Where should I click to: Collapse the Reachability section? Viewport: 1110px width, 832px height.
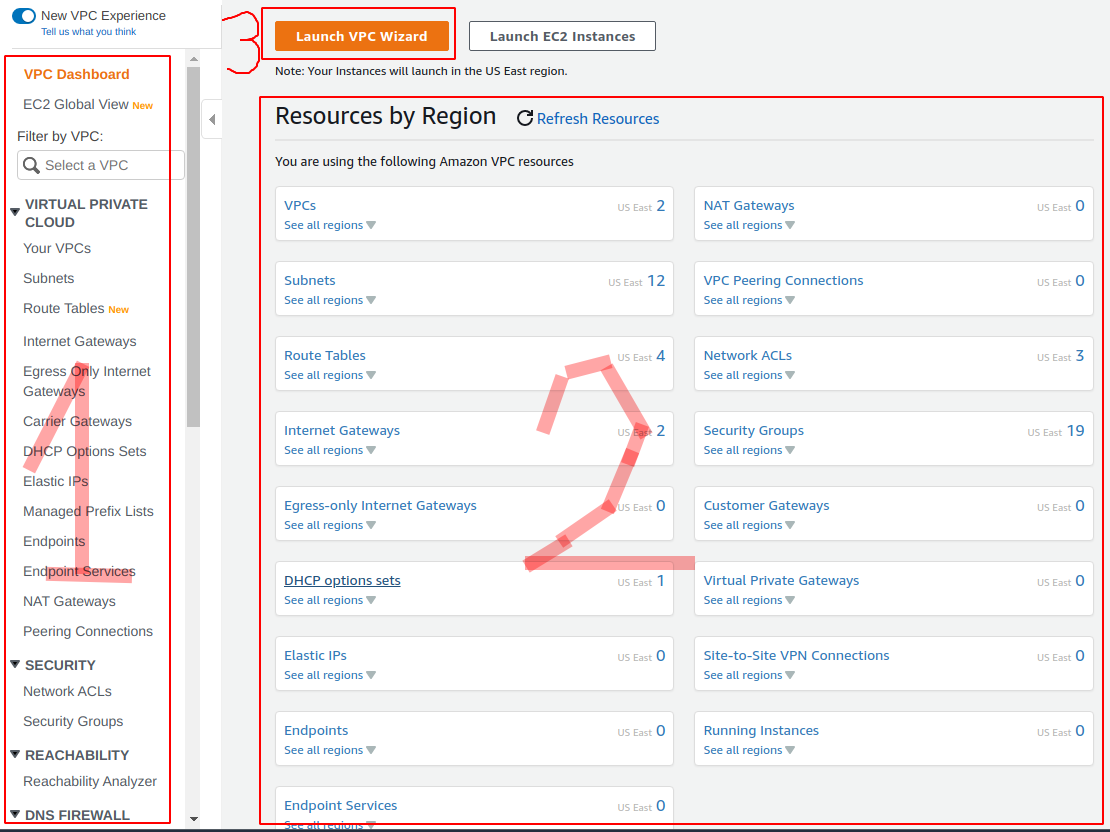point(15,754)
